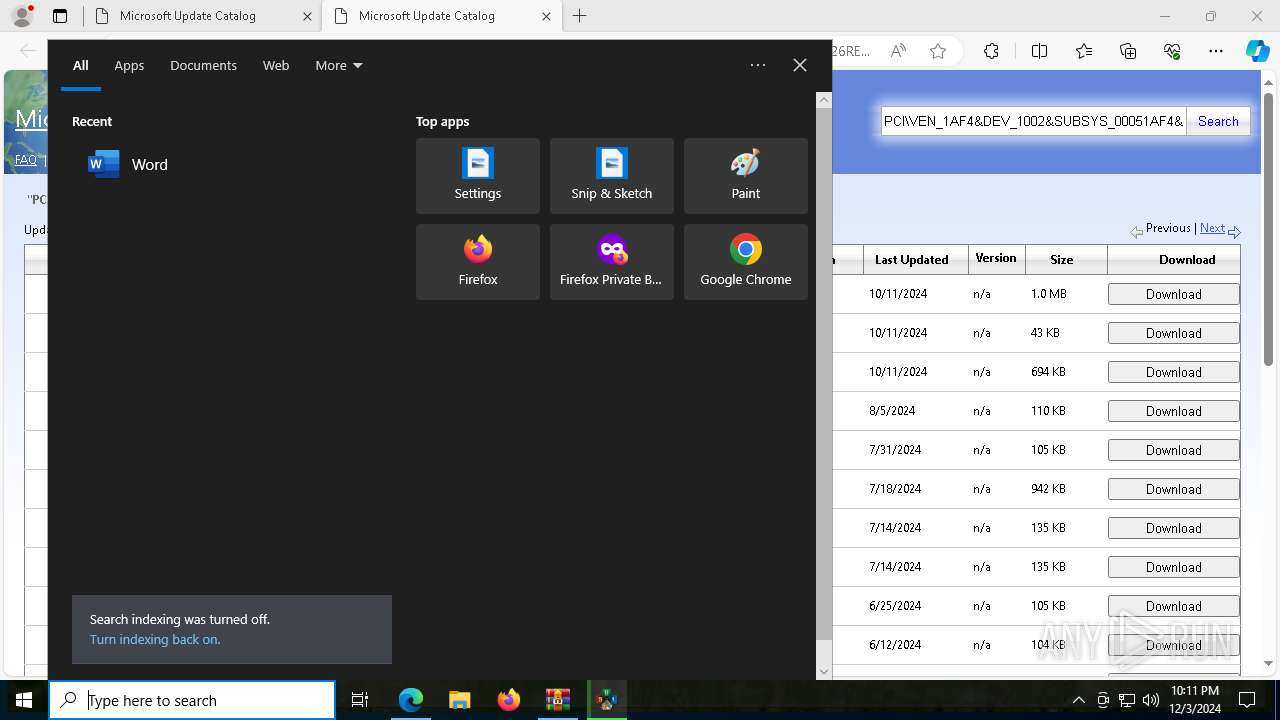Open volume control tray icon
Viewport: 1280px width, 720px height.
click(x=1151, y=700)
